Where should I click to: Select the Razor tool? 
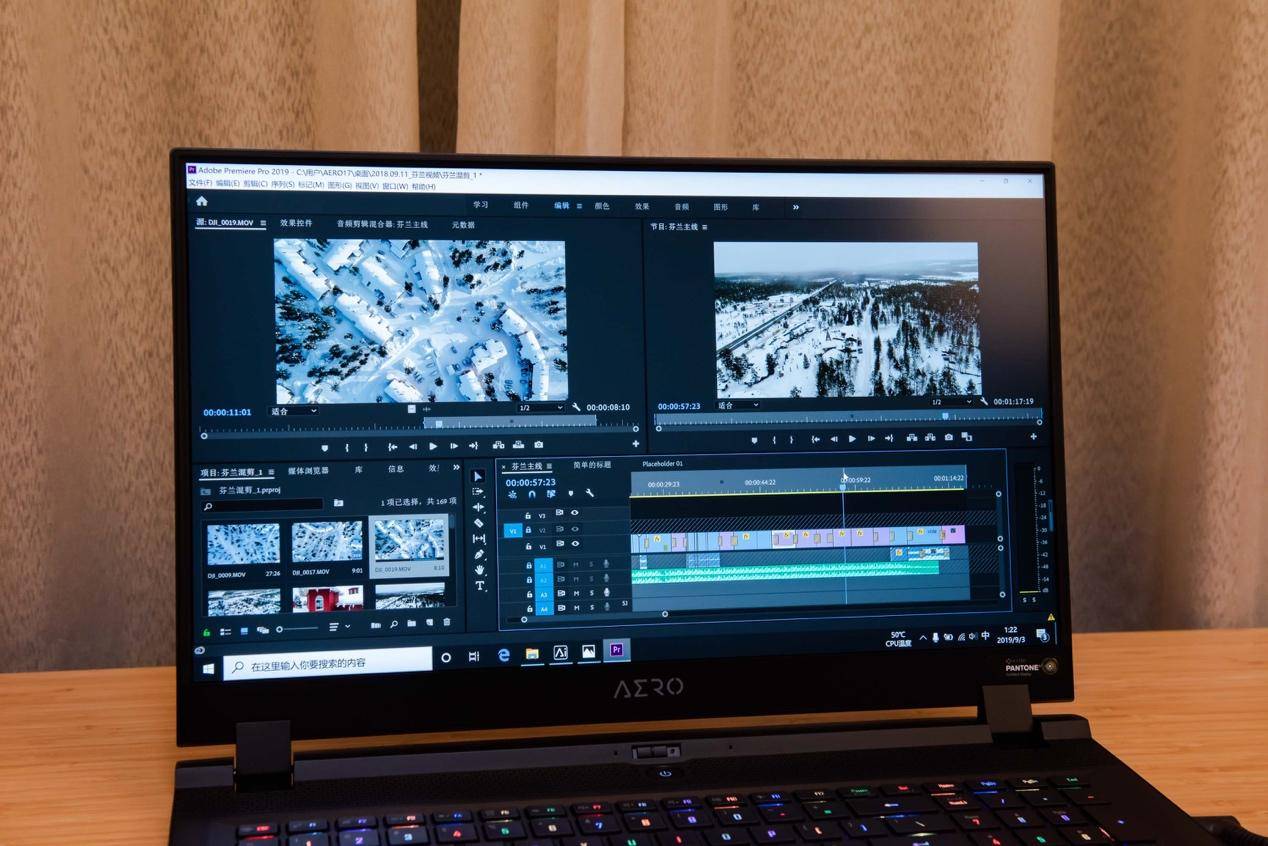[478, 523]
